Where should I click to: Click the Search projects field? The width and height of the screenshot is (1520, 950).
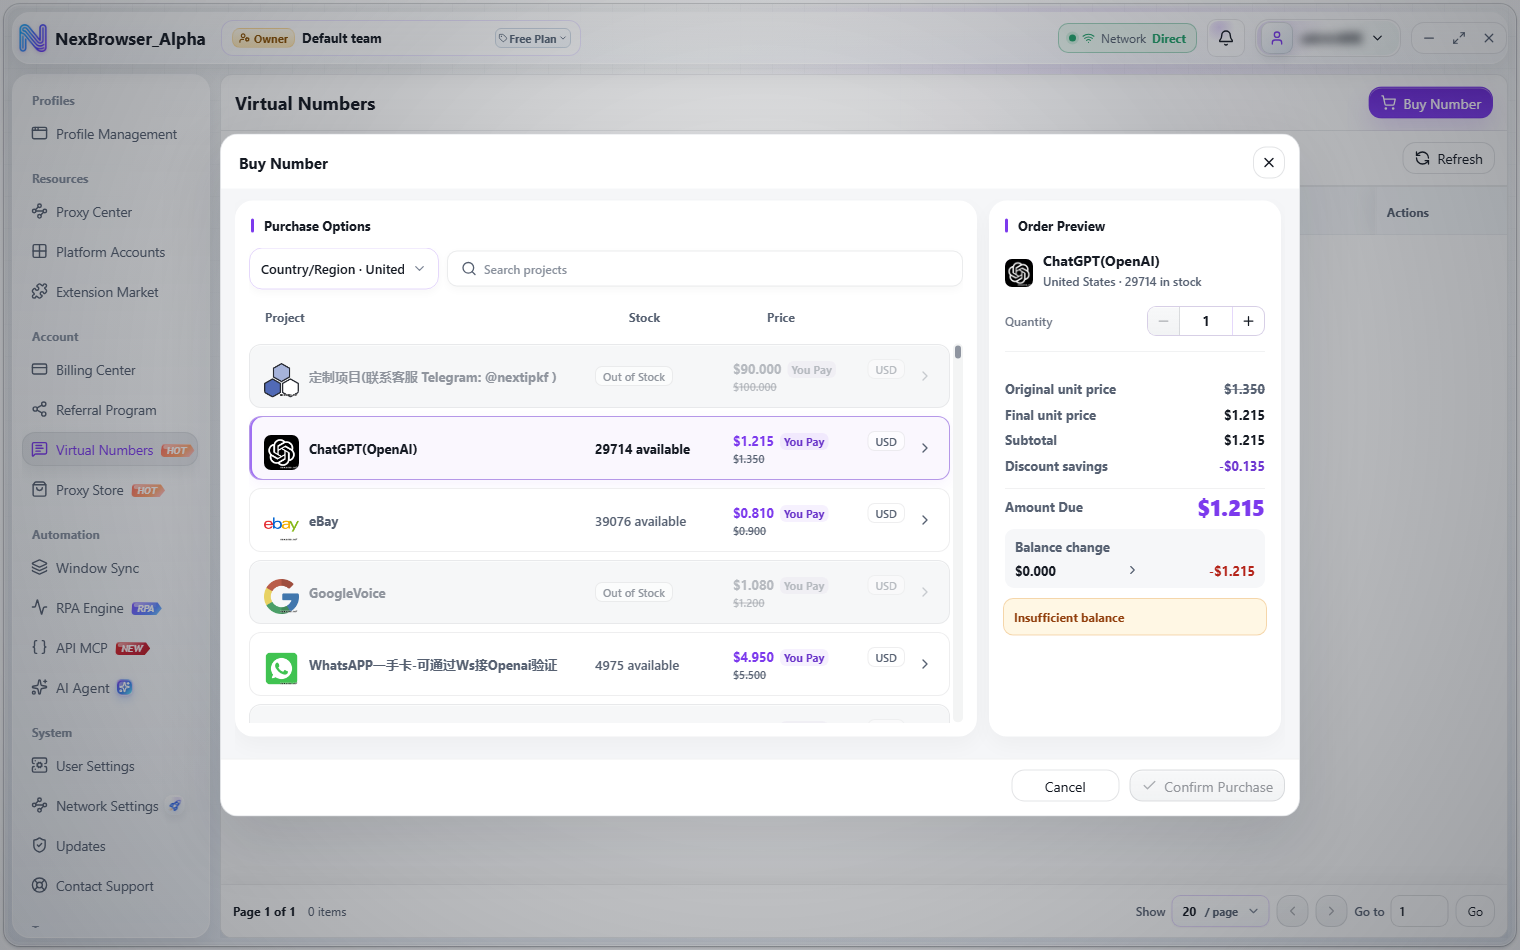(x=705, y=269)
